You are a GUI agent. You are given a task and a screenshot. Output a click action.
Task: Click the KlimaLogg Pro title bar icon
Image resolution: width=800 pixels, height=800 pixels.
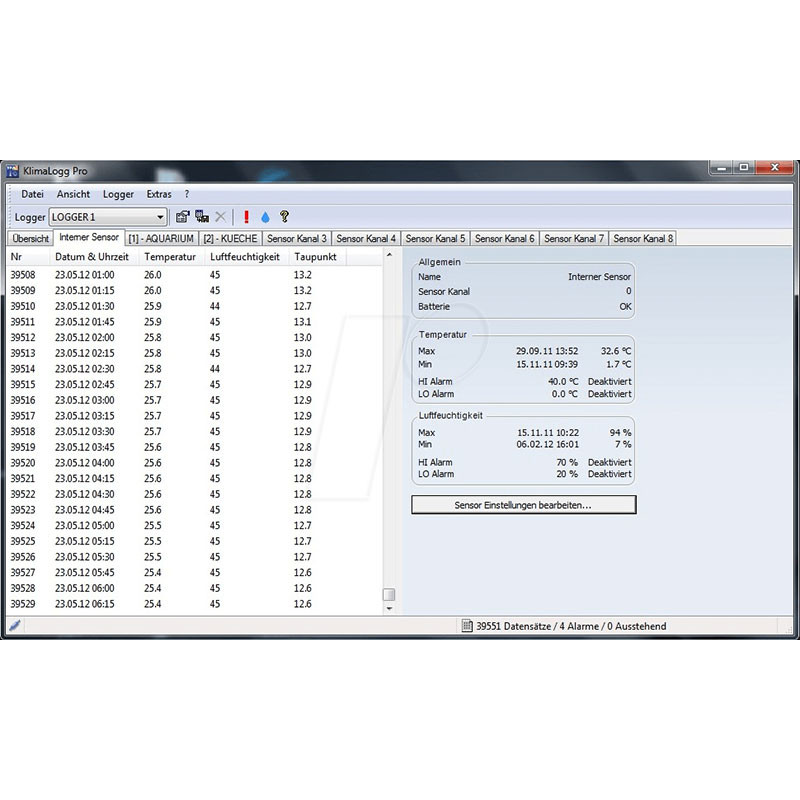point(12,171)
